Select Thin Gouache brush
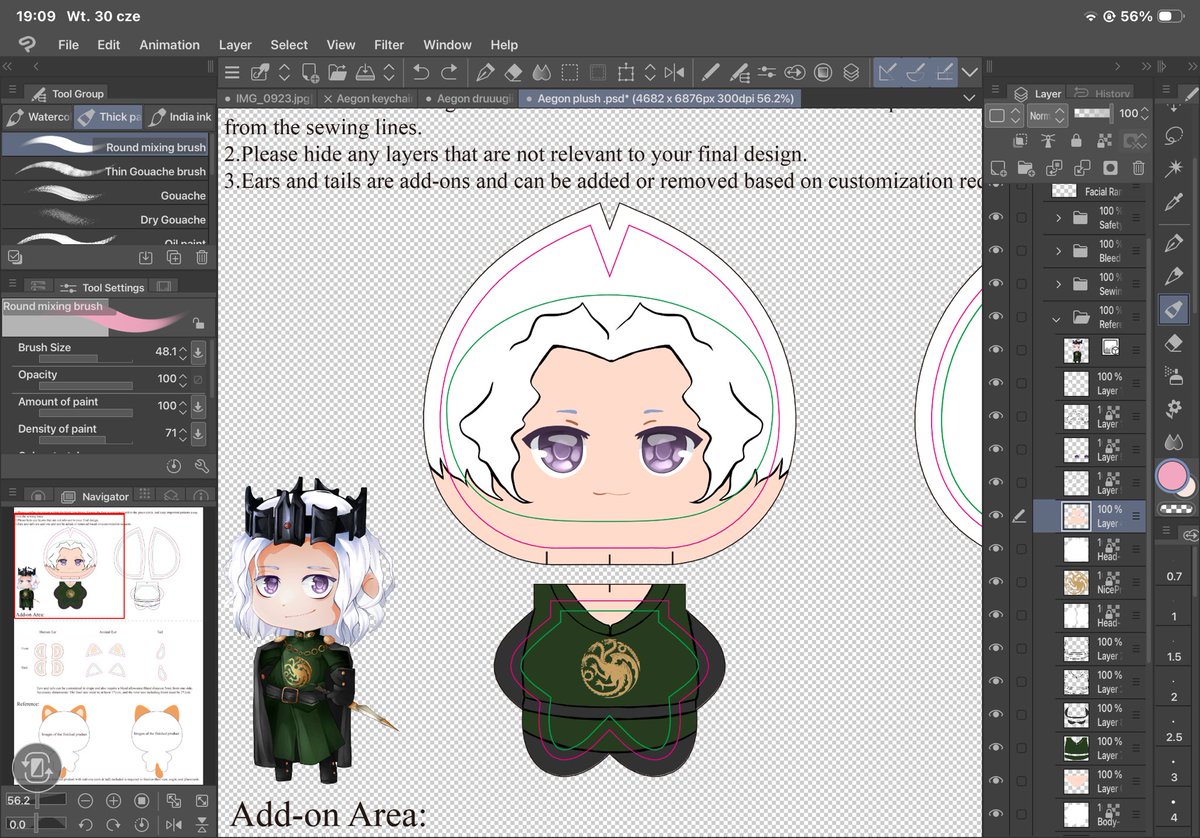Screen dimensions: 1200x838 [105, 171]
